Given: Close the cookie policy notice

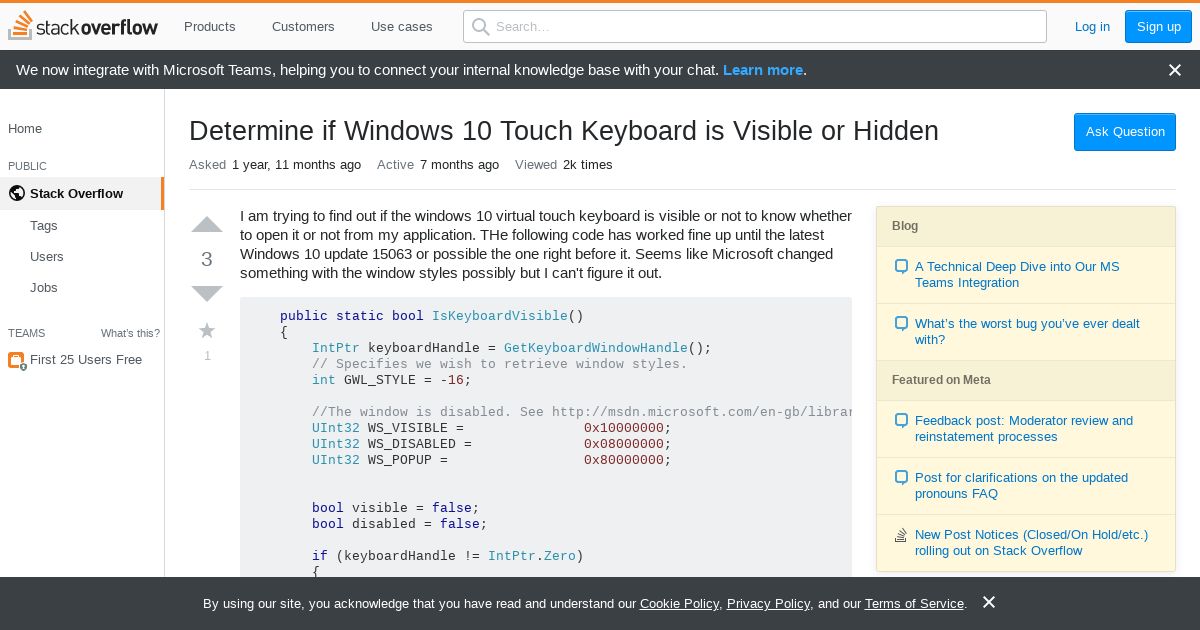Looking at the screenshot, I should [x=988, y=602].
